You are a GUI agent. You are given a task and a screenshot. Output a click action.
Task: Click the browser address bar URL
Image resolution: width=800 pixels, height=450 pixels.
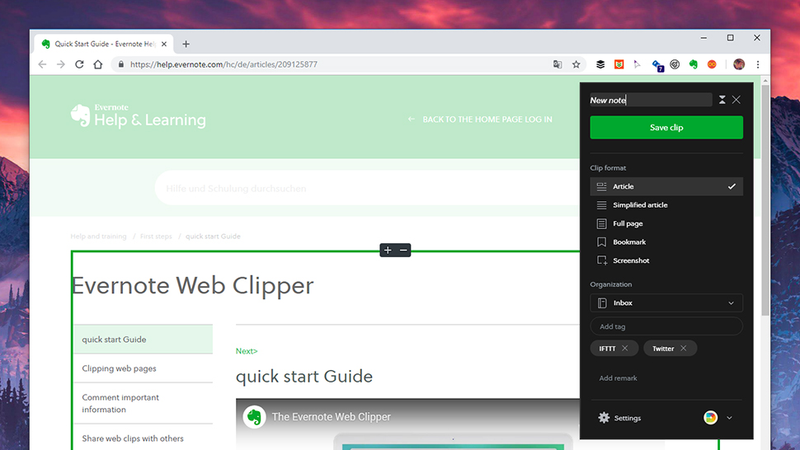(x=223, y=64)
